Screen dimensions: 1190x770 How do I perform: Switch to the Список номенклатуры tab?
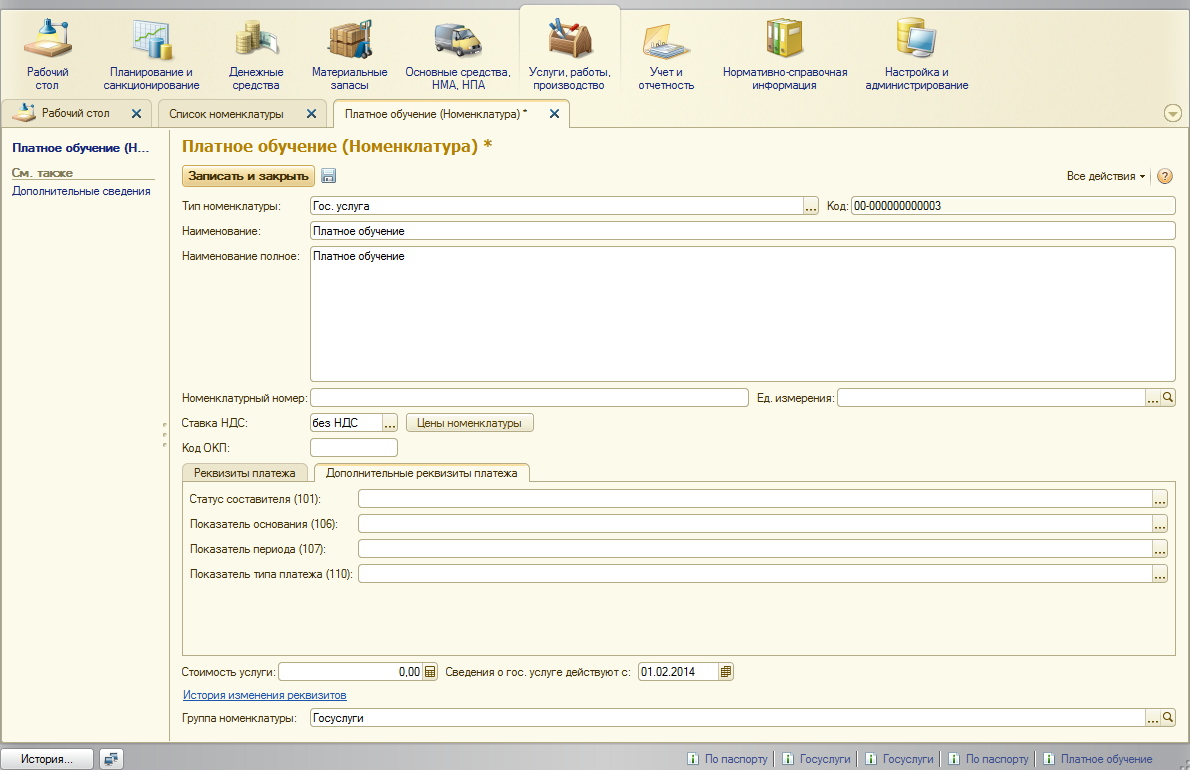pos(226,114)
